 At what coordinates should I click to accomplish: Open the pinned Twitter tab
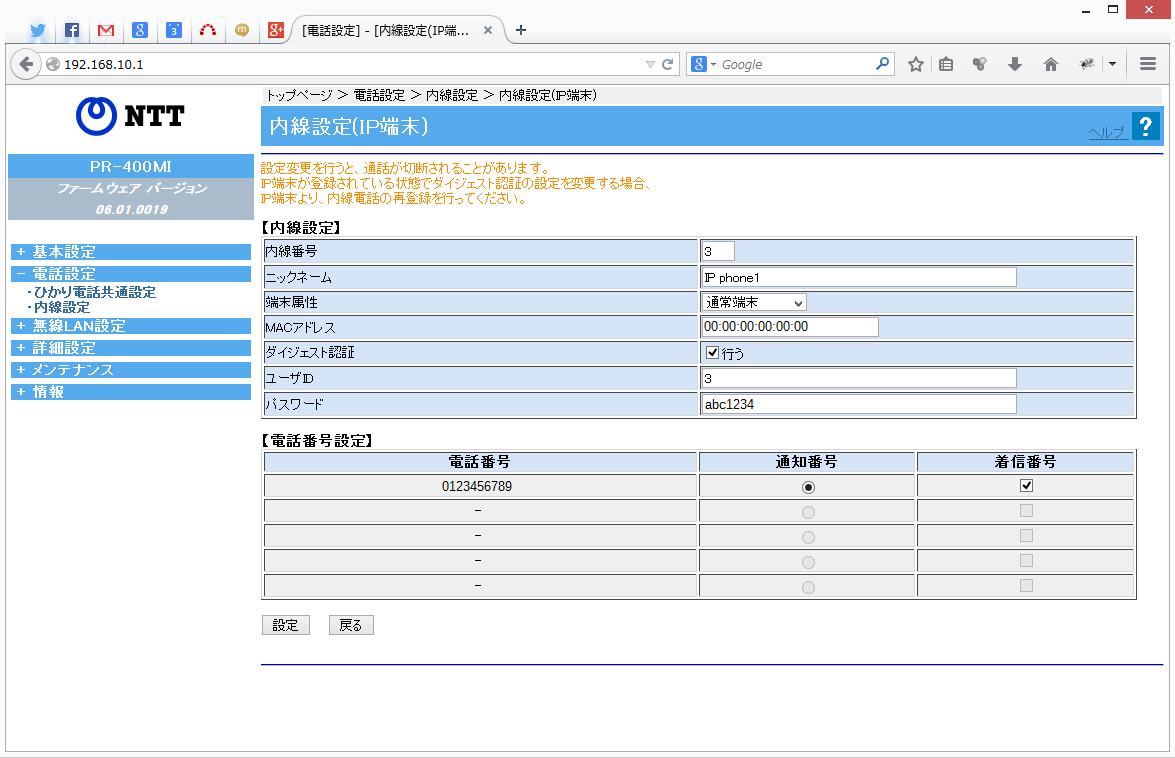coord(37,30)
